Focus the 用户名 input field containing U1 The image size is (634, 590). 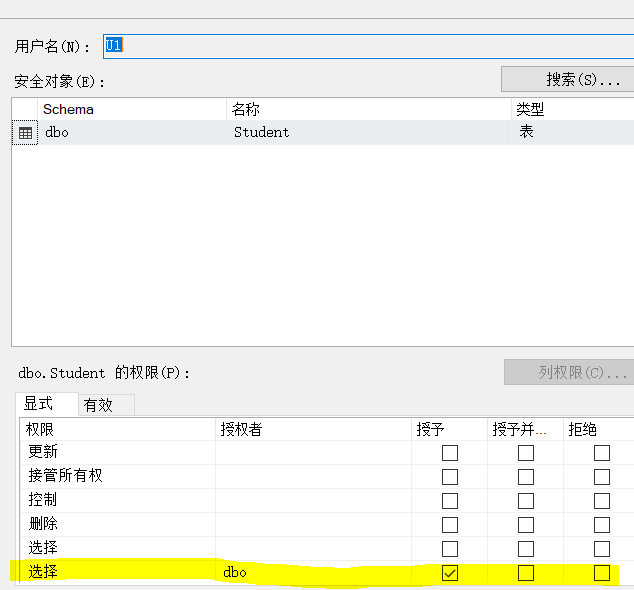368,46
